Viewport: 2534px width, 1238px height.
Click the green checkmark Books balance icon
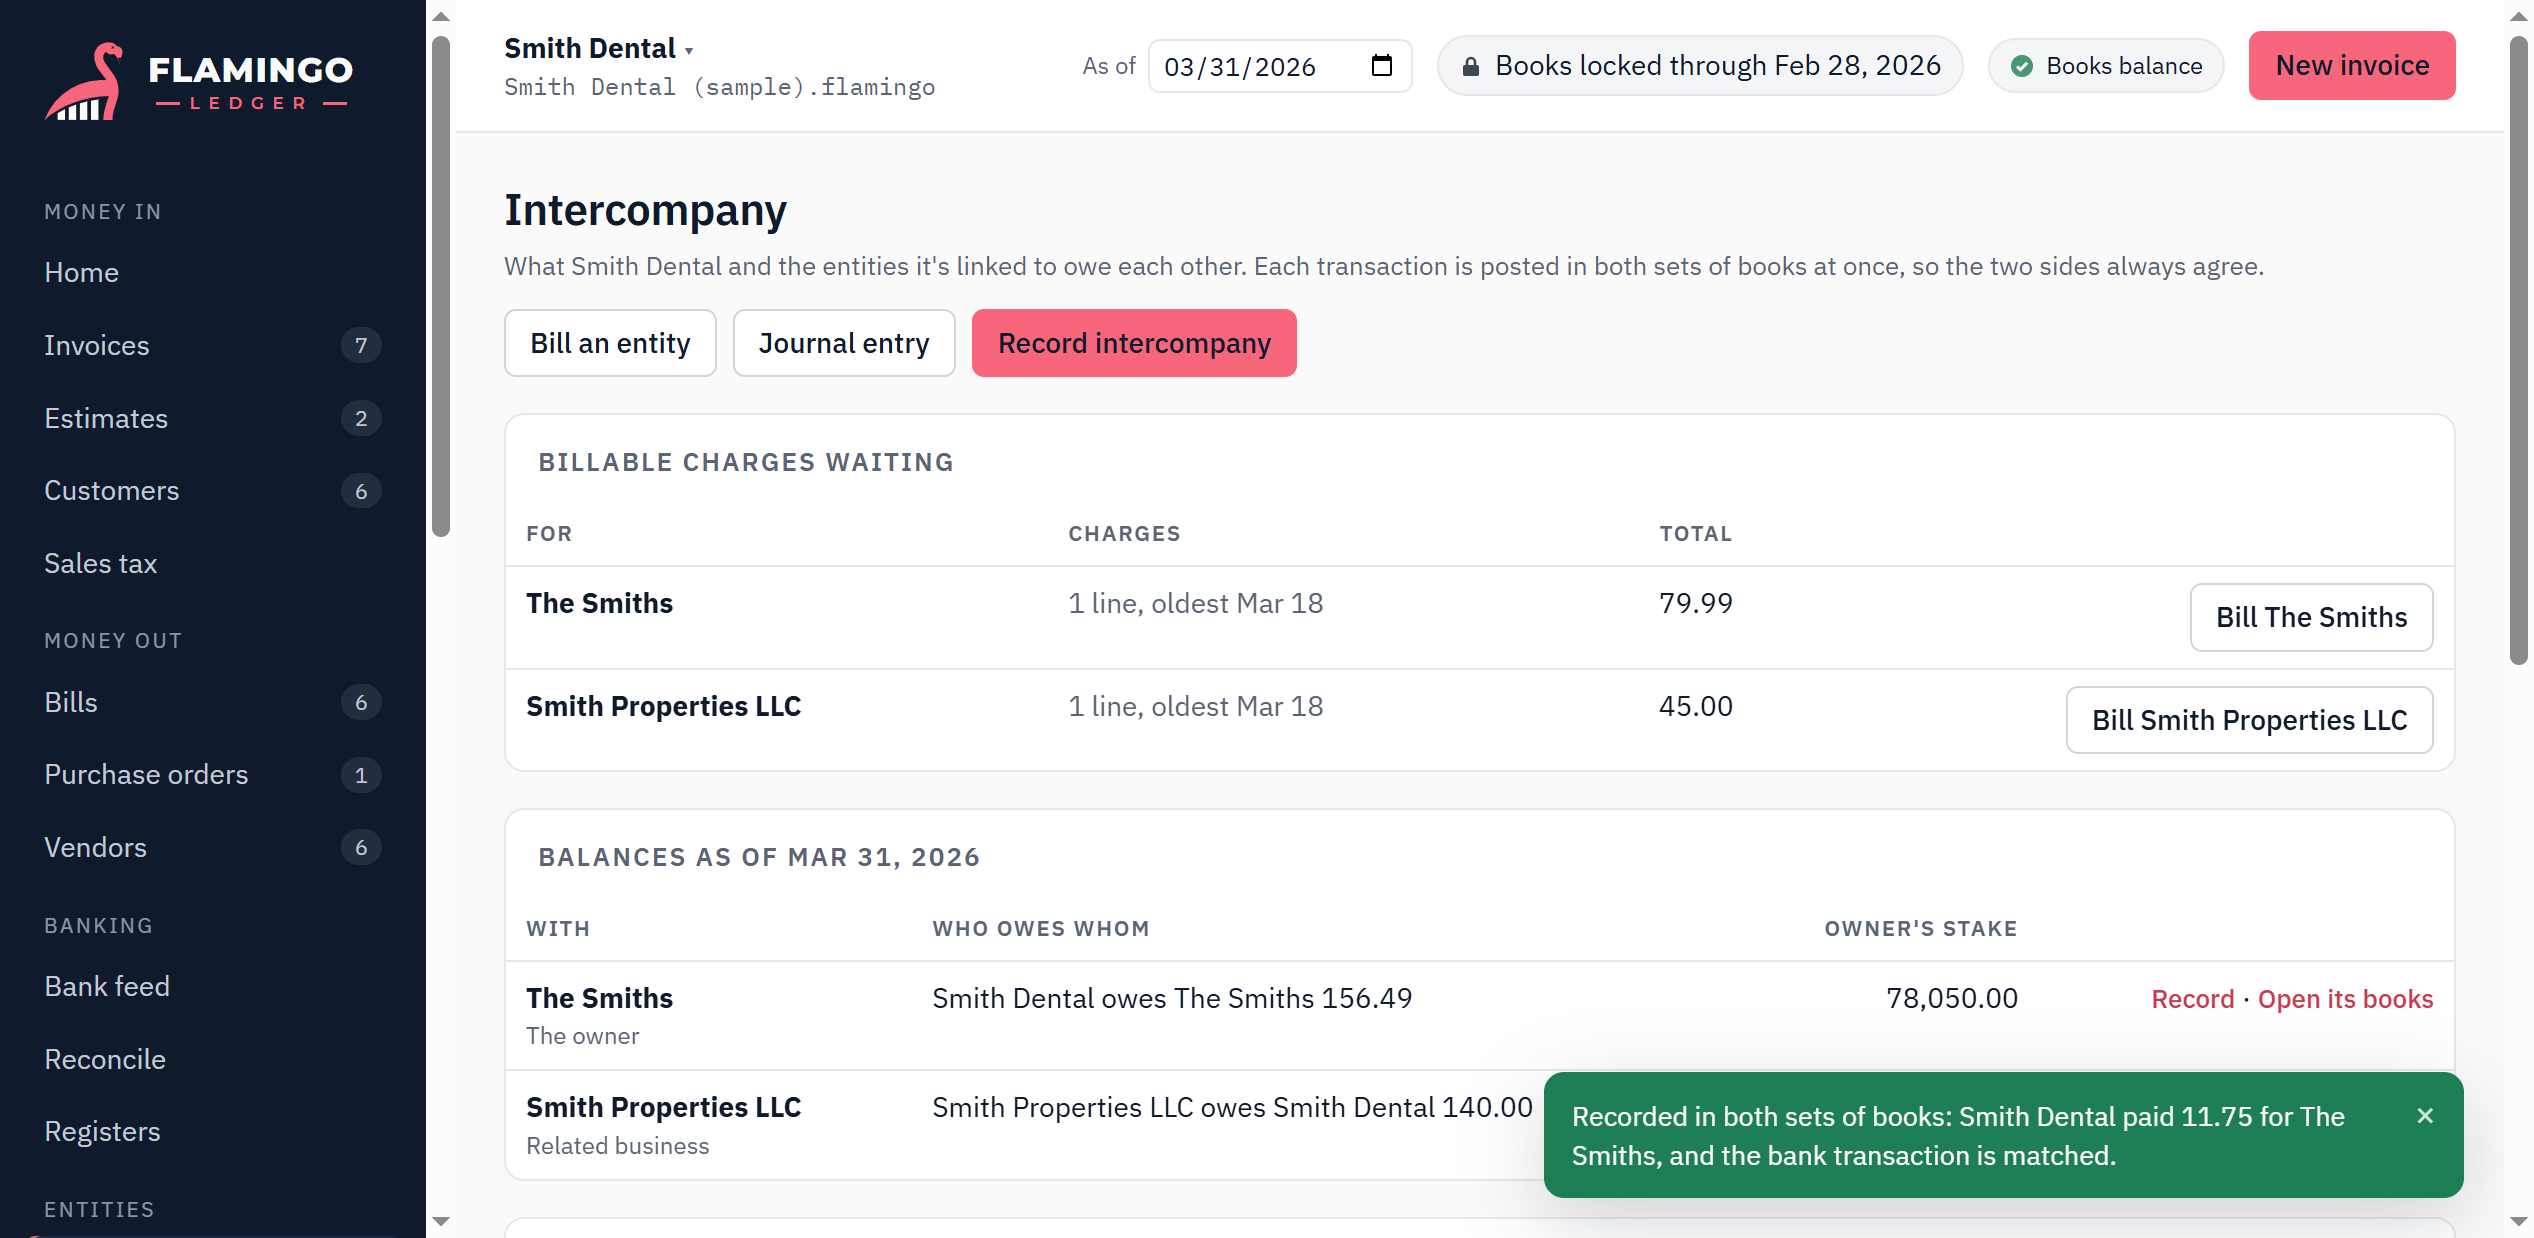2022,67
